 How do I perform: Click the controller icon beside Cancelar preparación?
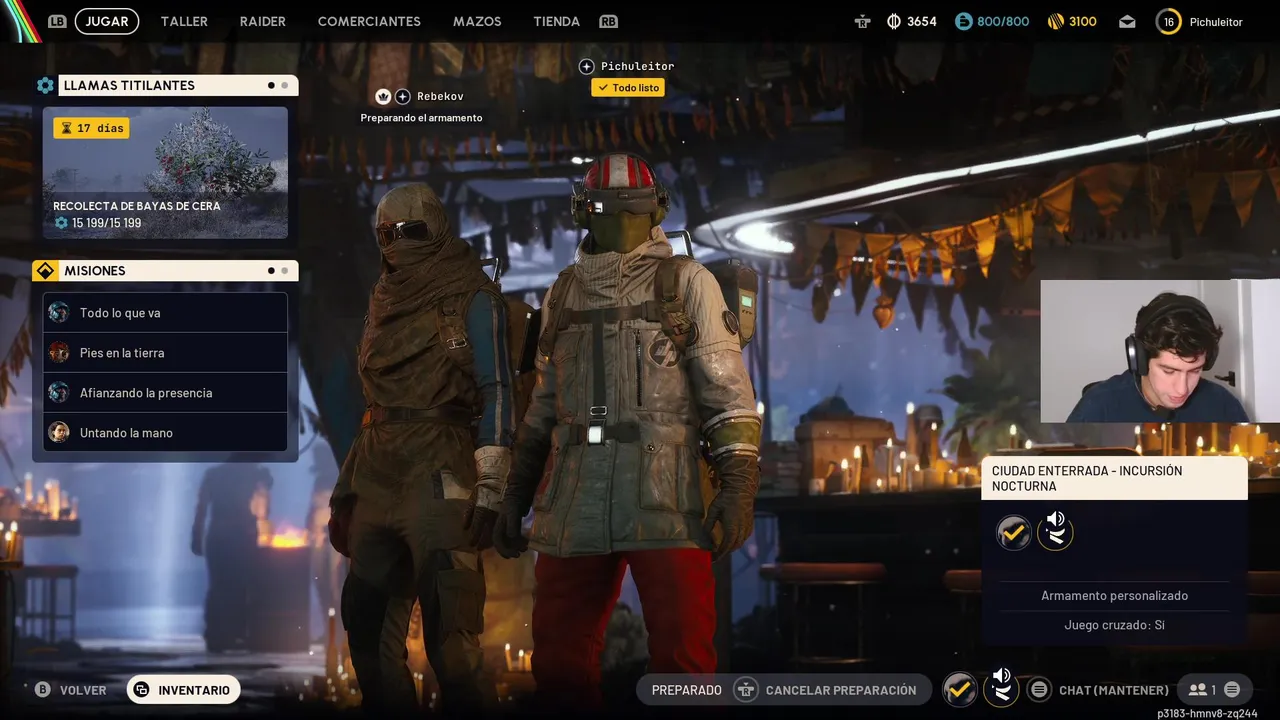pos(745,690)
